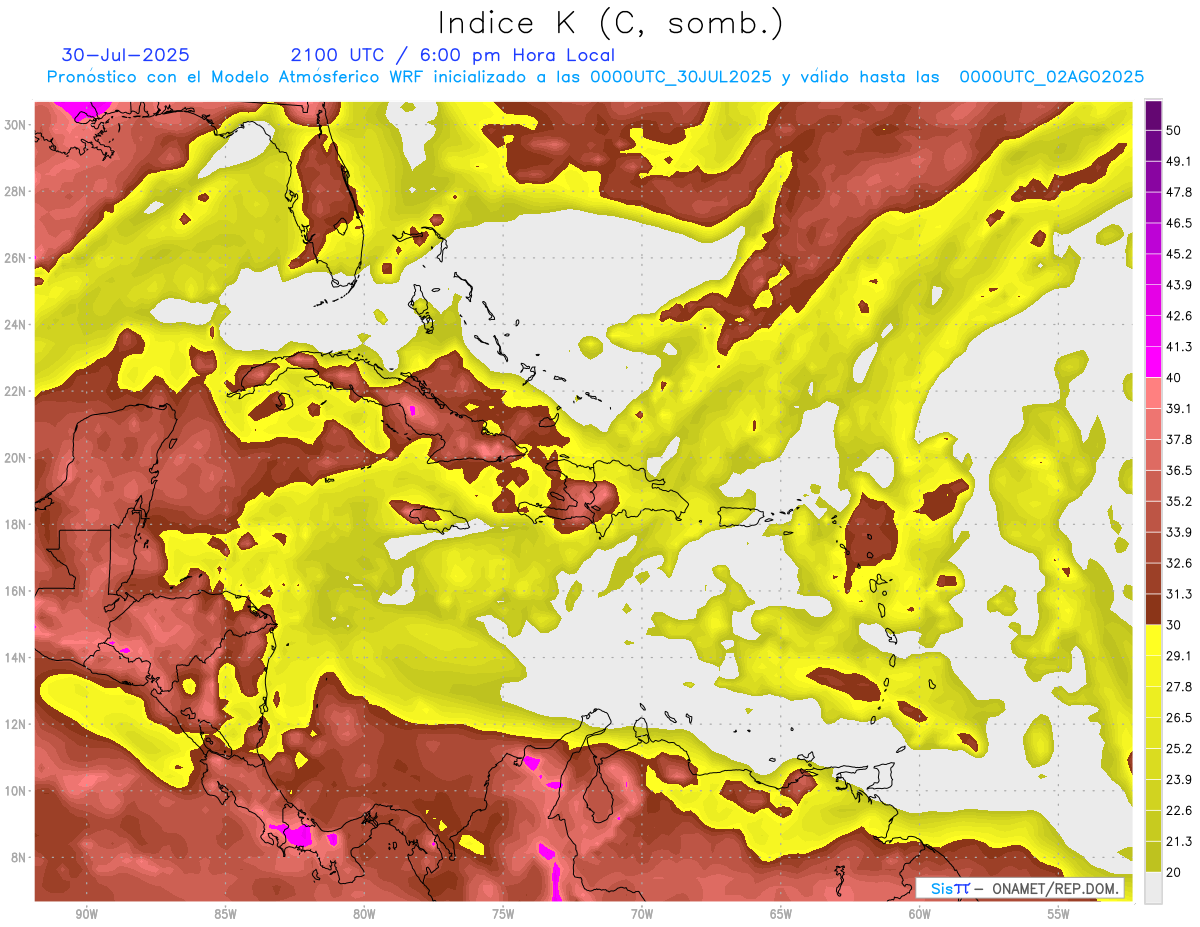Image resolution: width=1200 pixels, height=927 pixels.
Task: Click the 60W longitude label
Action: click(920, 914)
